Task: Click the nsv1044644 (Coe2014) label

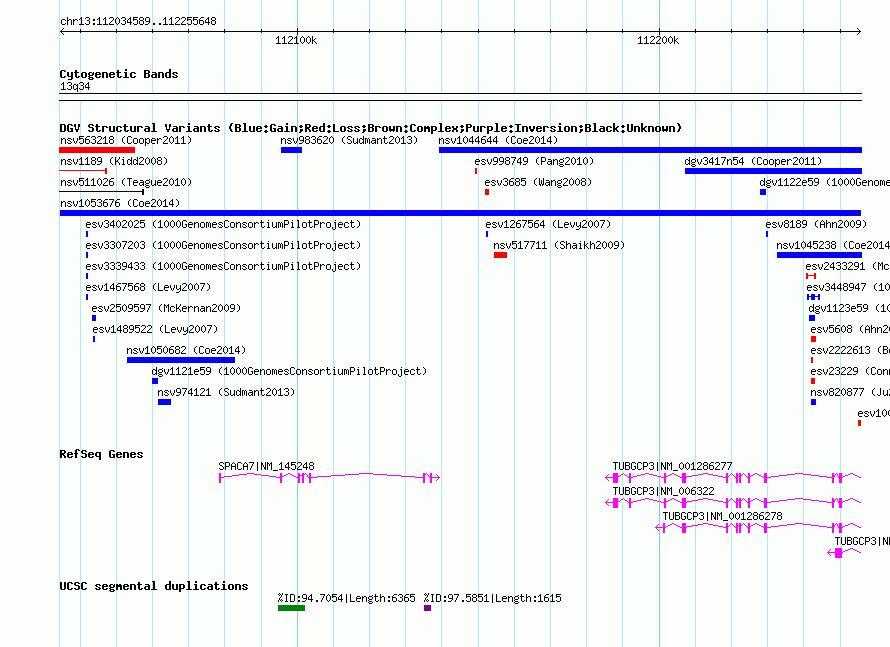Action: click(498, 140)
